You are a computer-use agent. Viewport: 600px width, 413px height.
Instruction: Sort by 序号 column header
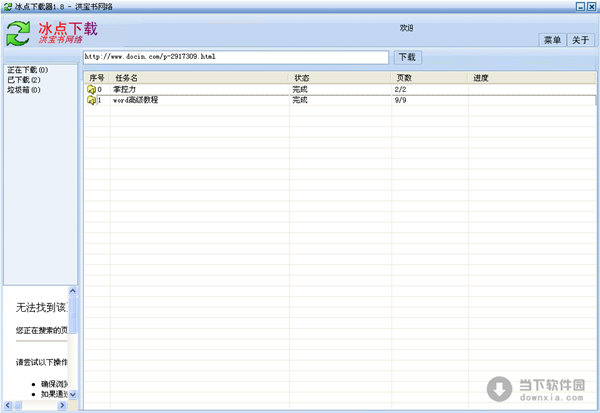pyautogui.click(x=97, y=78)
